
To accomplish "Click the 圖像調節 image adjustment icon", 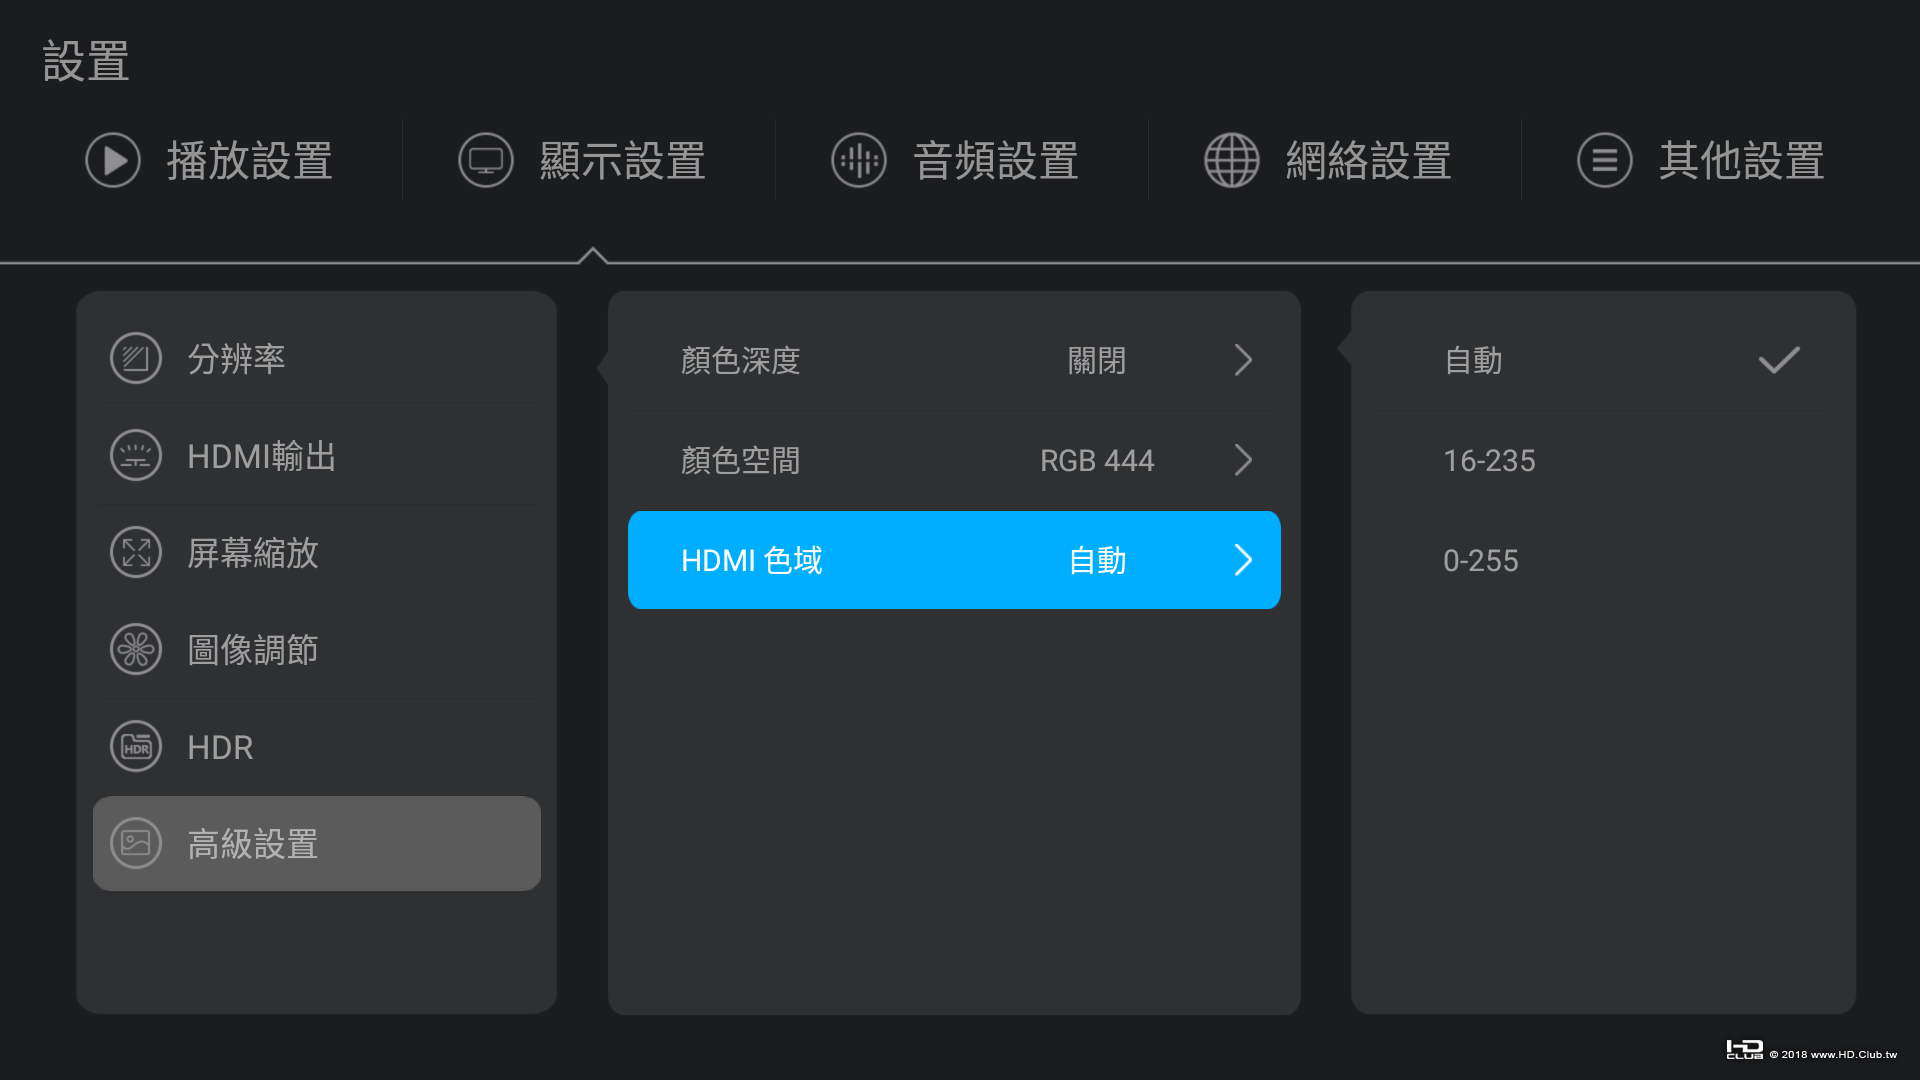I will point(136,650).
